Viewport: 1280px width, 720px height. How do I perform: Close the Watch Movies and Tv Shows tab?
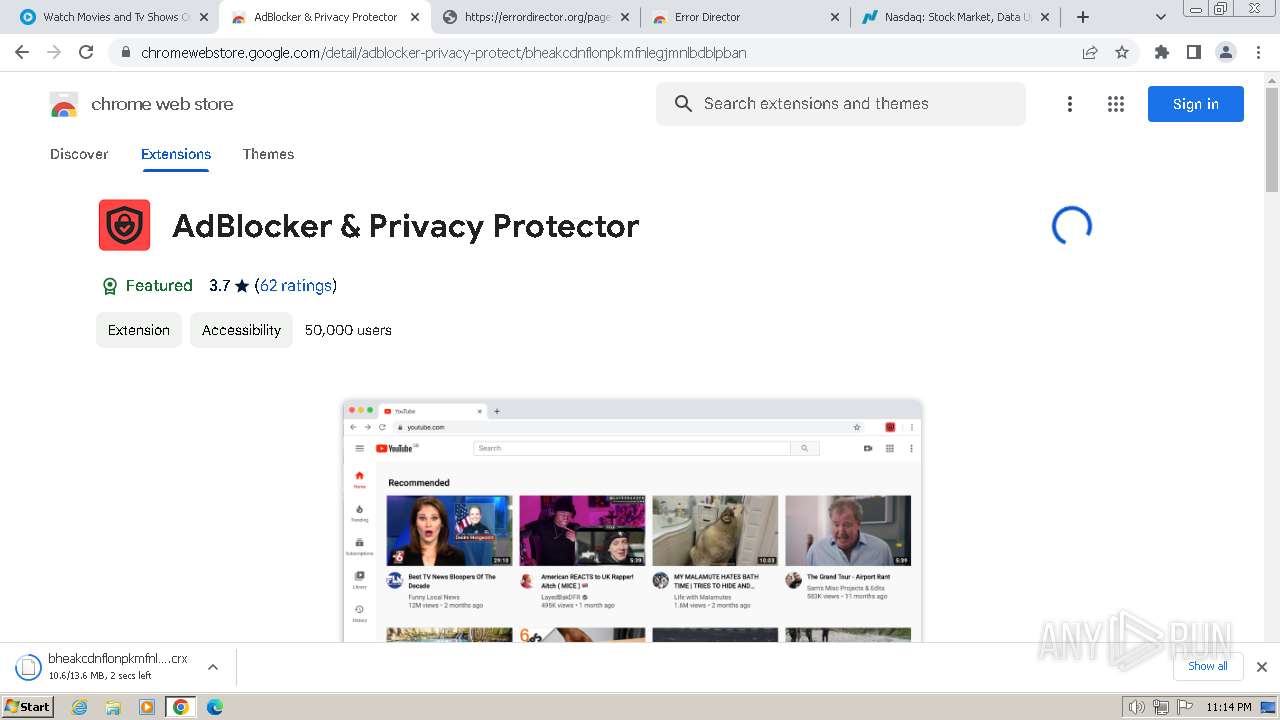coord(204,17)
